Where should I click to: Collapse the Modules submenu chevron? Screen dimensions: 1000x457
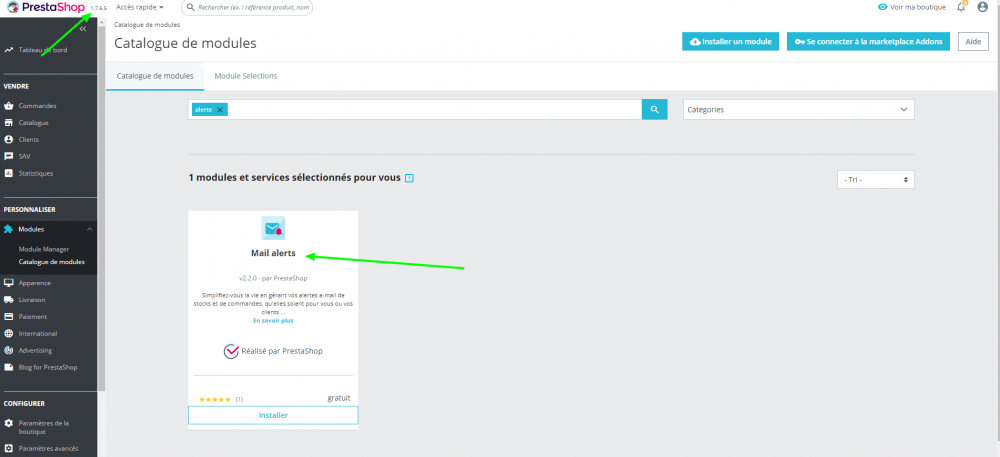[89, 229]
